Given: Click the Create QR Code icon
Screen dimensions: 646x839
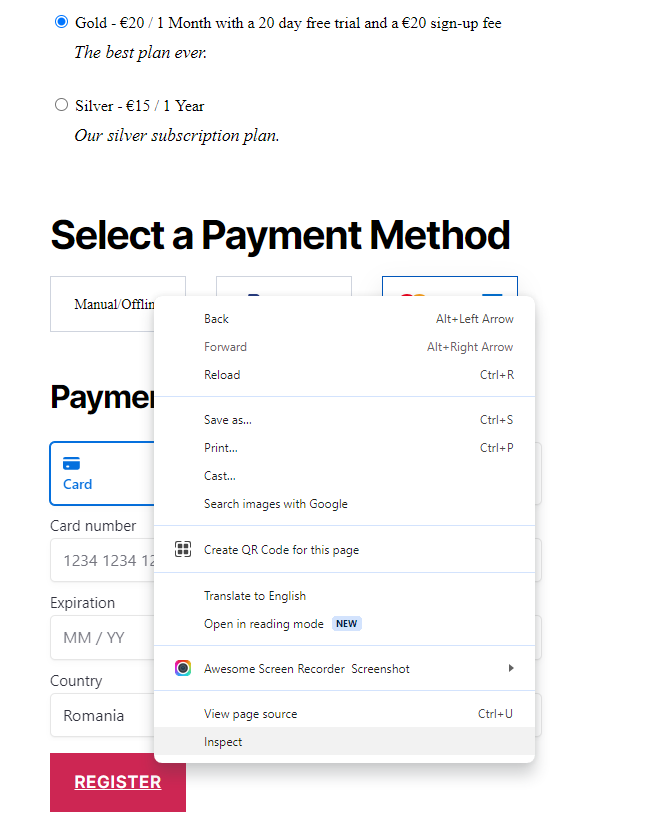Looking at the screenshot, I should pos(183,549).
